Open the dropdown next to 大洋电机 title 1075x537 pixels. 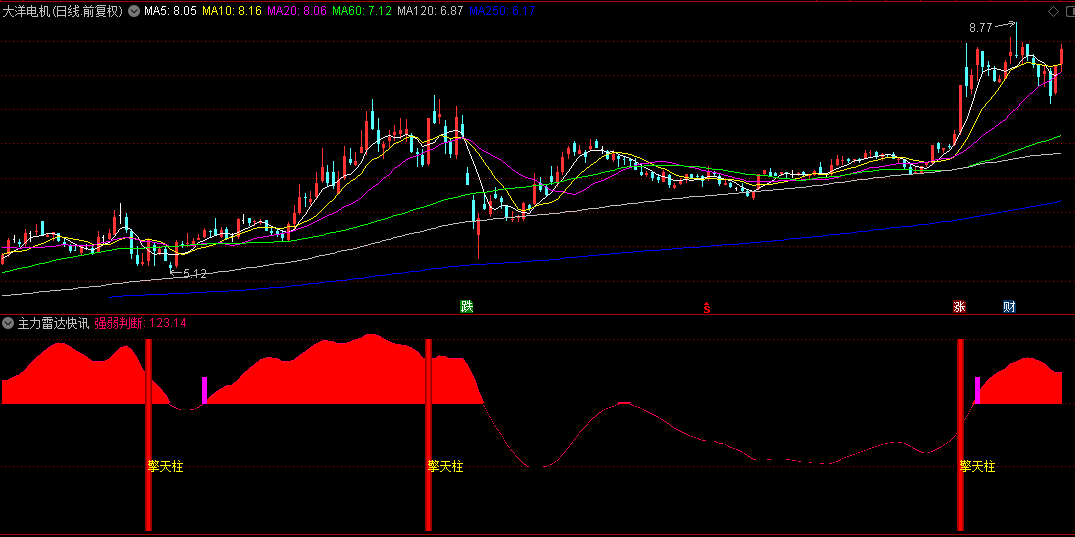pyautogui.click(x=132, y=11)
